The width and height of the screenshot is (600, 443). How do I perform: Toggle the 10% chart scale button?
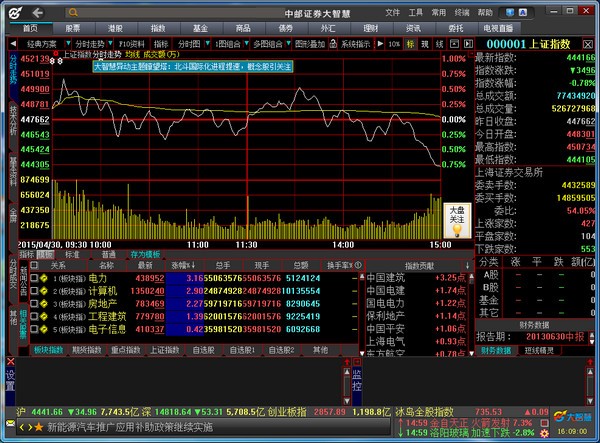[x=394, y=44]
